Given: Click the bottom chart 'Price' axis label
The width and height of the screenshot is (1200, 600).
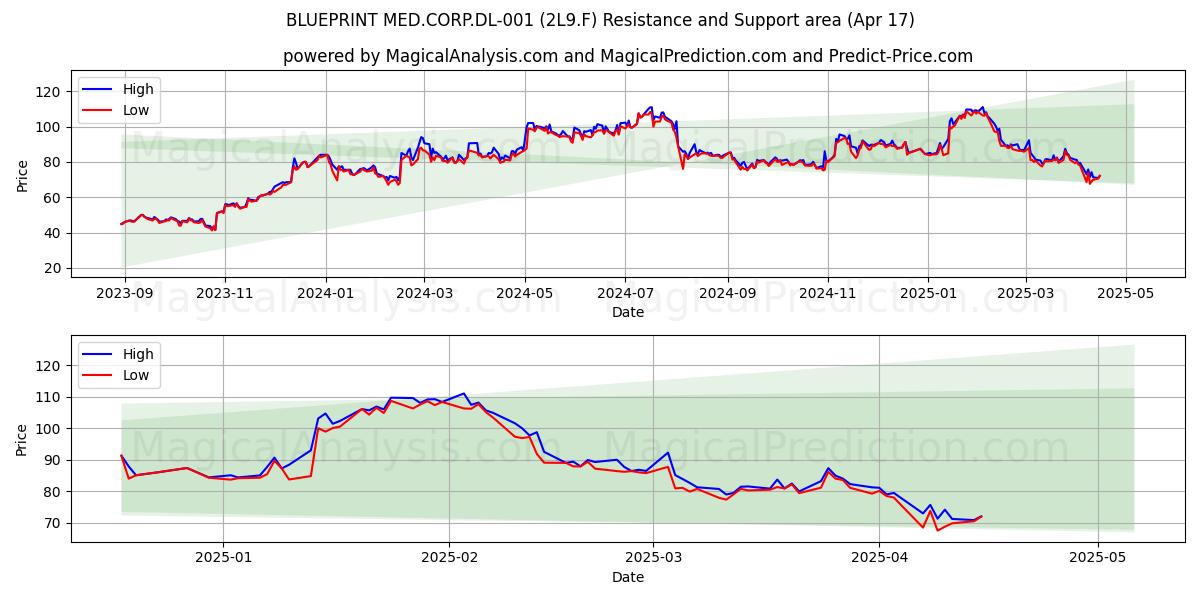Looking at the screenshot, I should (22, 438).
